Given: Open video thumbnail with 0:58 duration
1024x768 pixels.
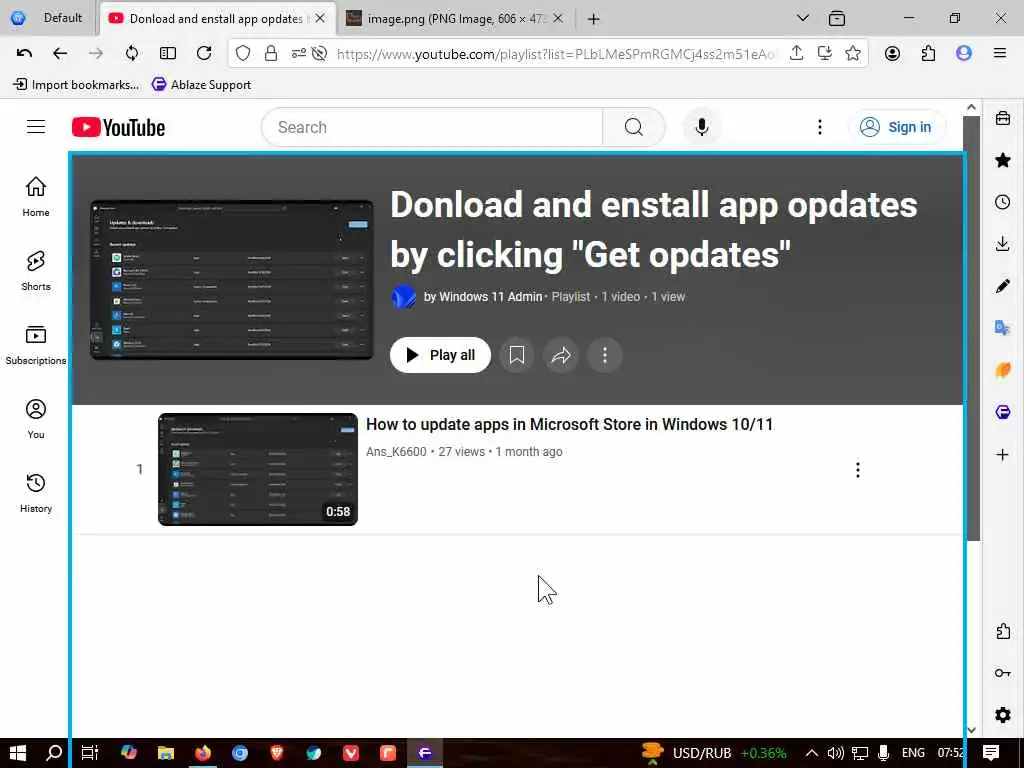Looking at the screenshot, I should [x=258, y=469].
